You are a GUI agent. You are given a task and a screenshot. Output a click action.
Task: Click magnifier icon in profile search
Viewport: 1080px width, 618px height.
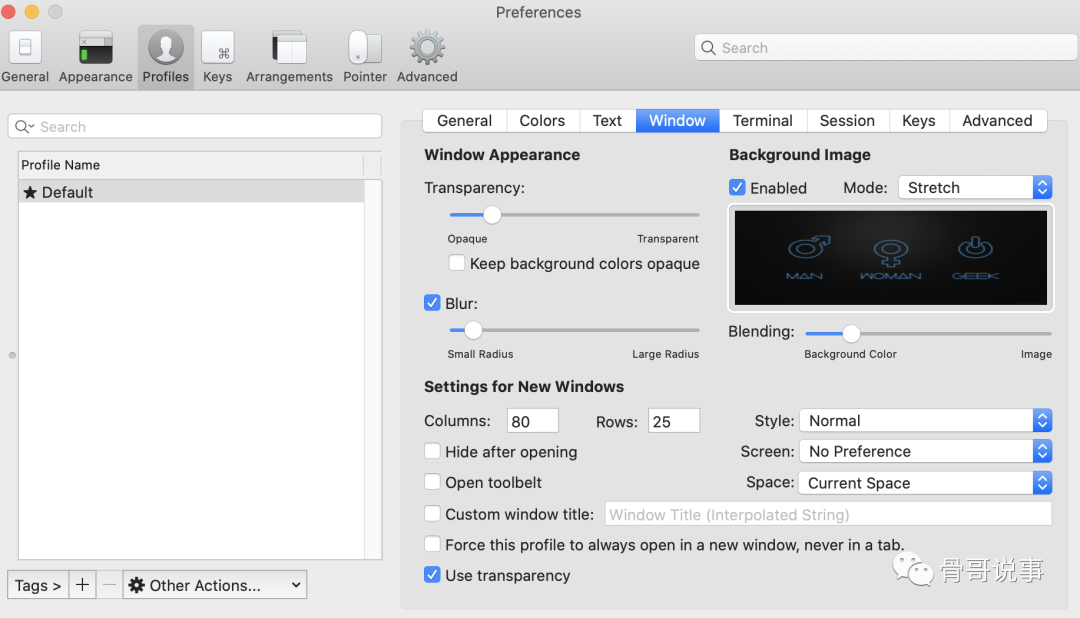pos(23,127)
